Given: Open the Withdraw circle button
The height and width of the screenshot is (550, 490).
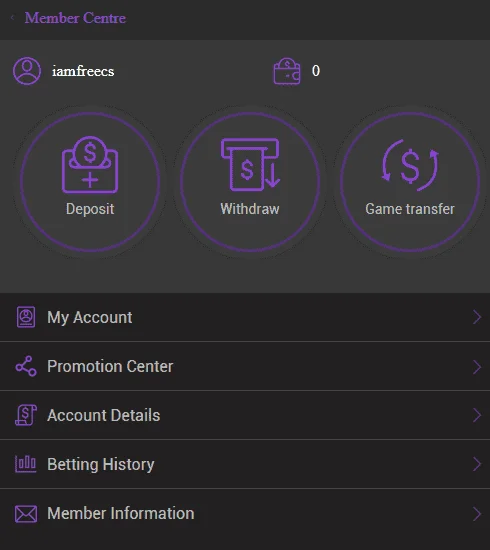Looking at the screenshot, I should [250, 182].
